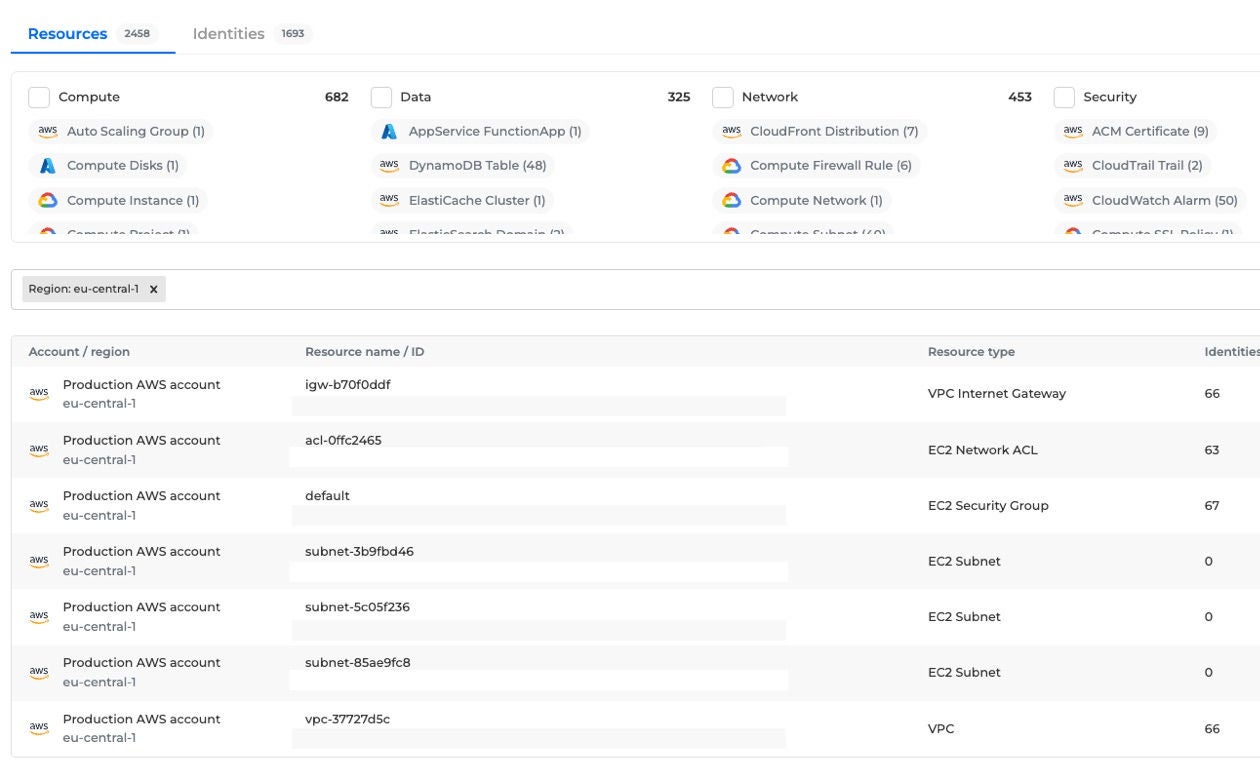Click Google Cloud icon on Compute Firewall Rule chip

tap(731, 166)
